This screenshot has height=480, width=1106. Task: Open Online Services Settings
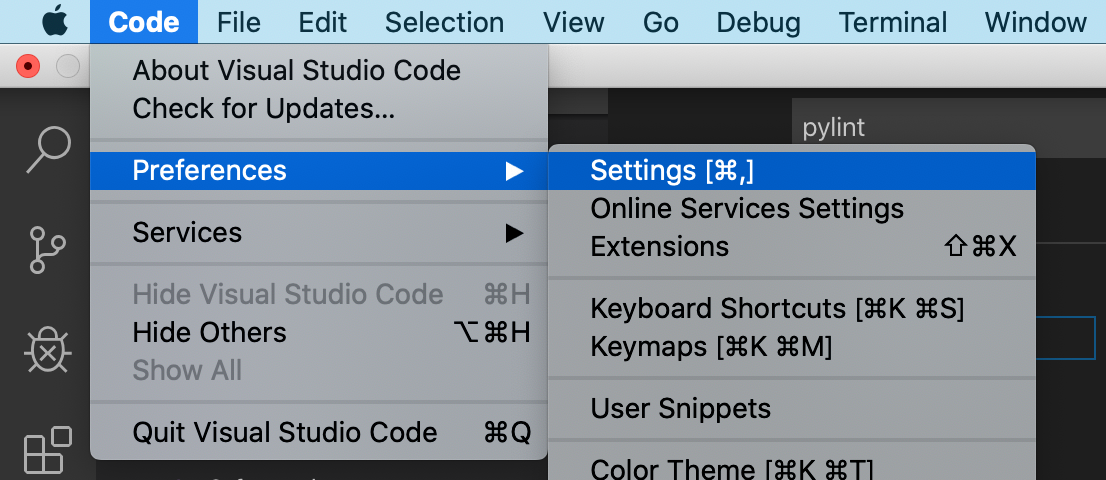(x=747, y=209)
